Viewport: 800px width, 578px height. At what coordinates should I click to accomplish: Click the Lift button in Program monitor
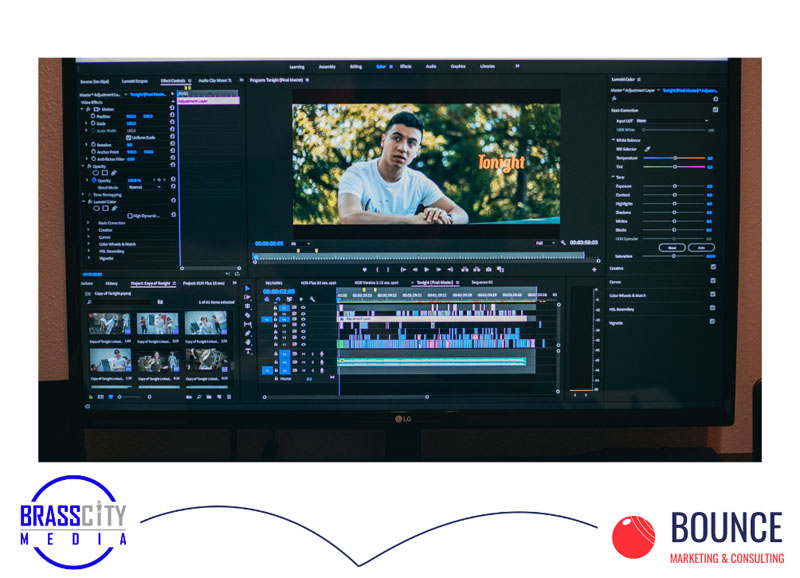465,269
